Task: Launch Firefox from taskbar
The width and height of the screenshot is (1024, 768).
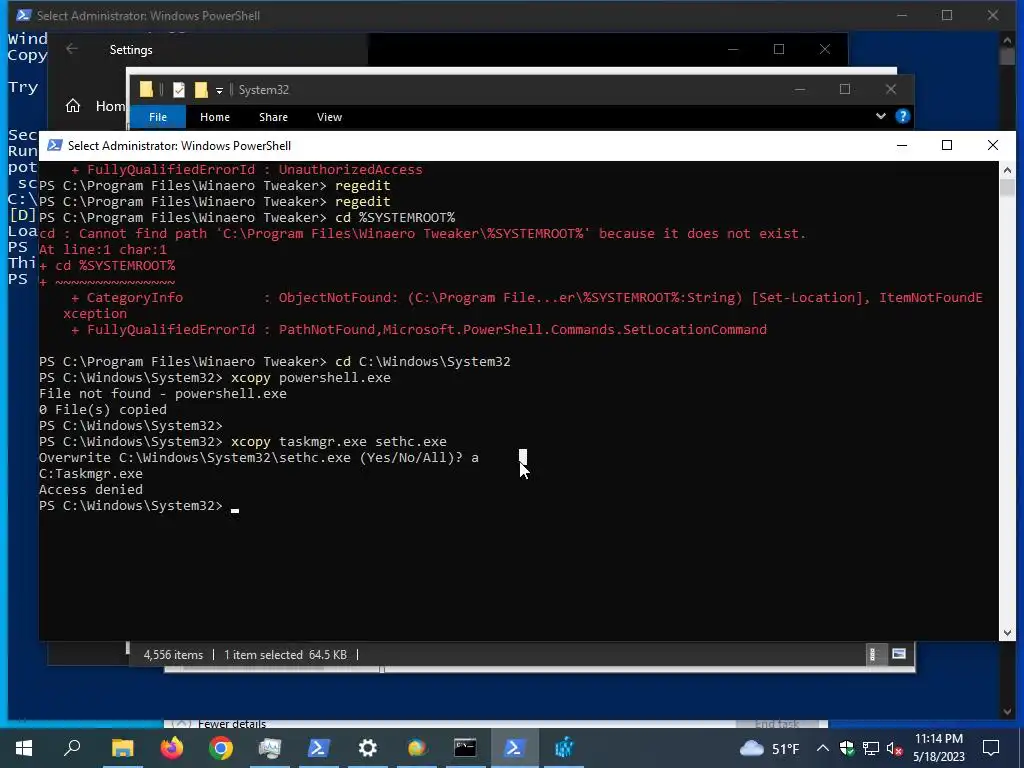Action: [172, 748]
